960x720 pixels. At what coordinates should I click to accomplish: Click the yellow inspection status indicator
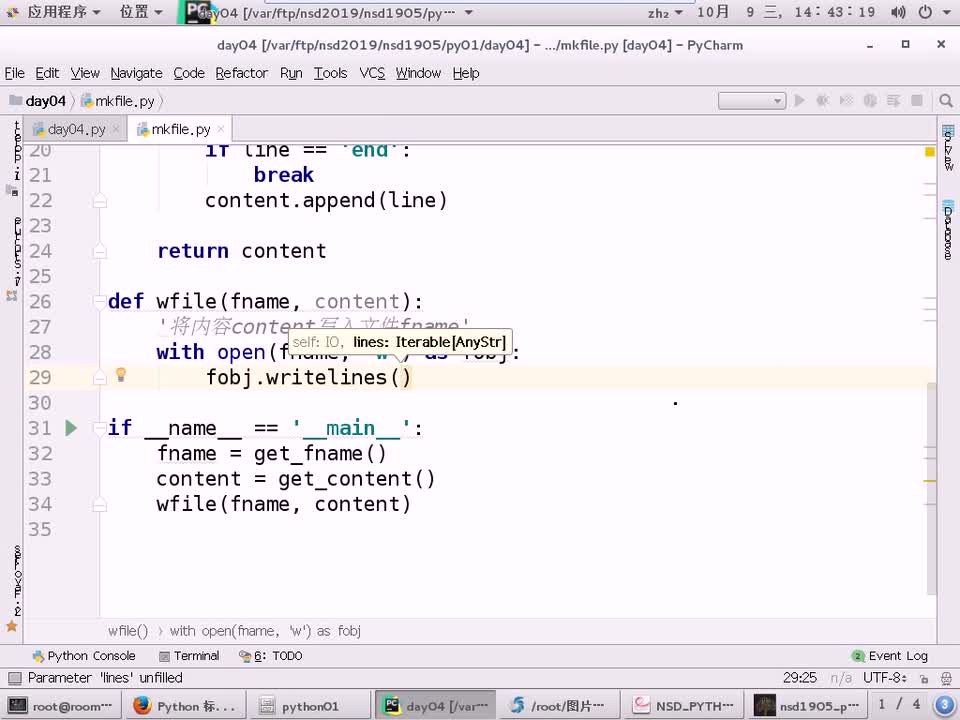[x=929, y=151]
